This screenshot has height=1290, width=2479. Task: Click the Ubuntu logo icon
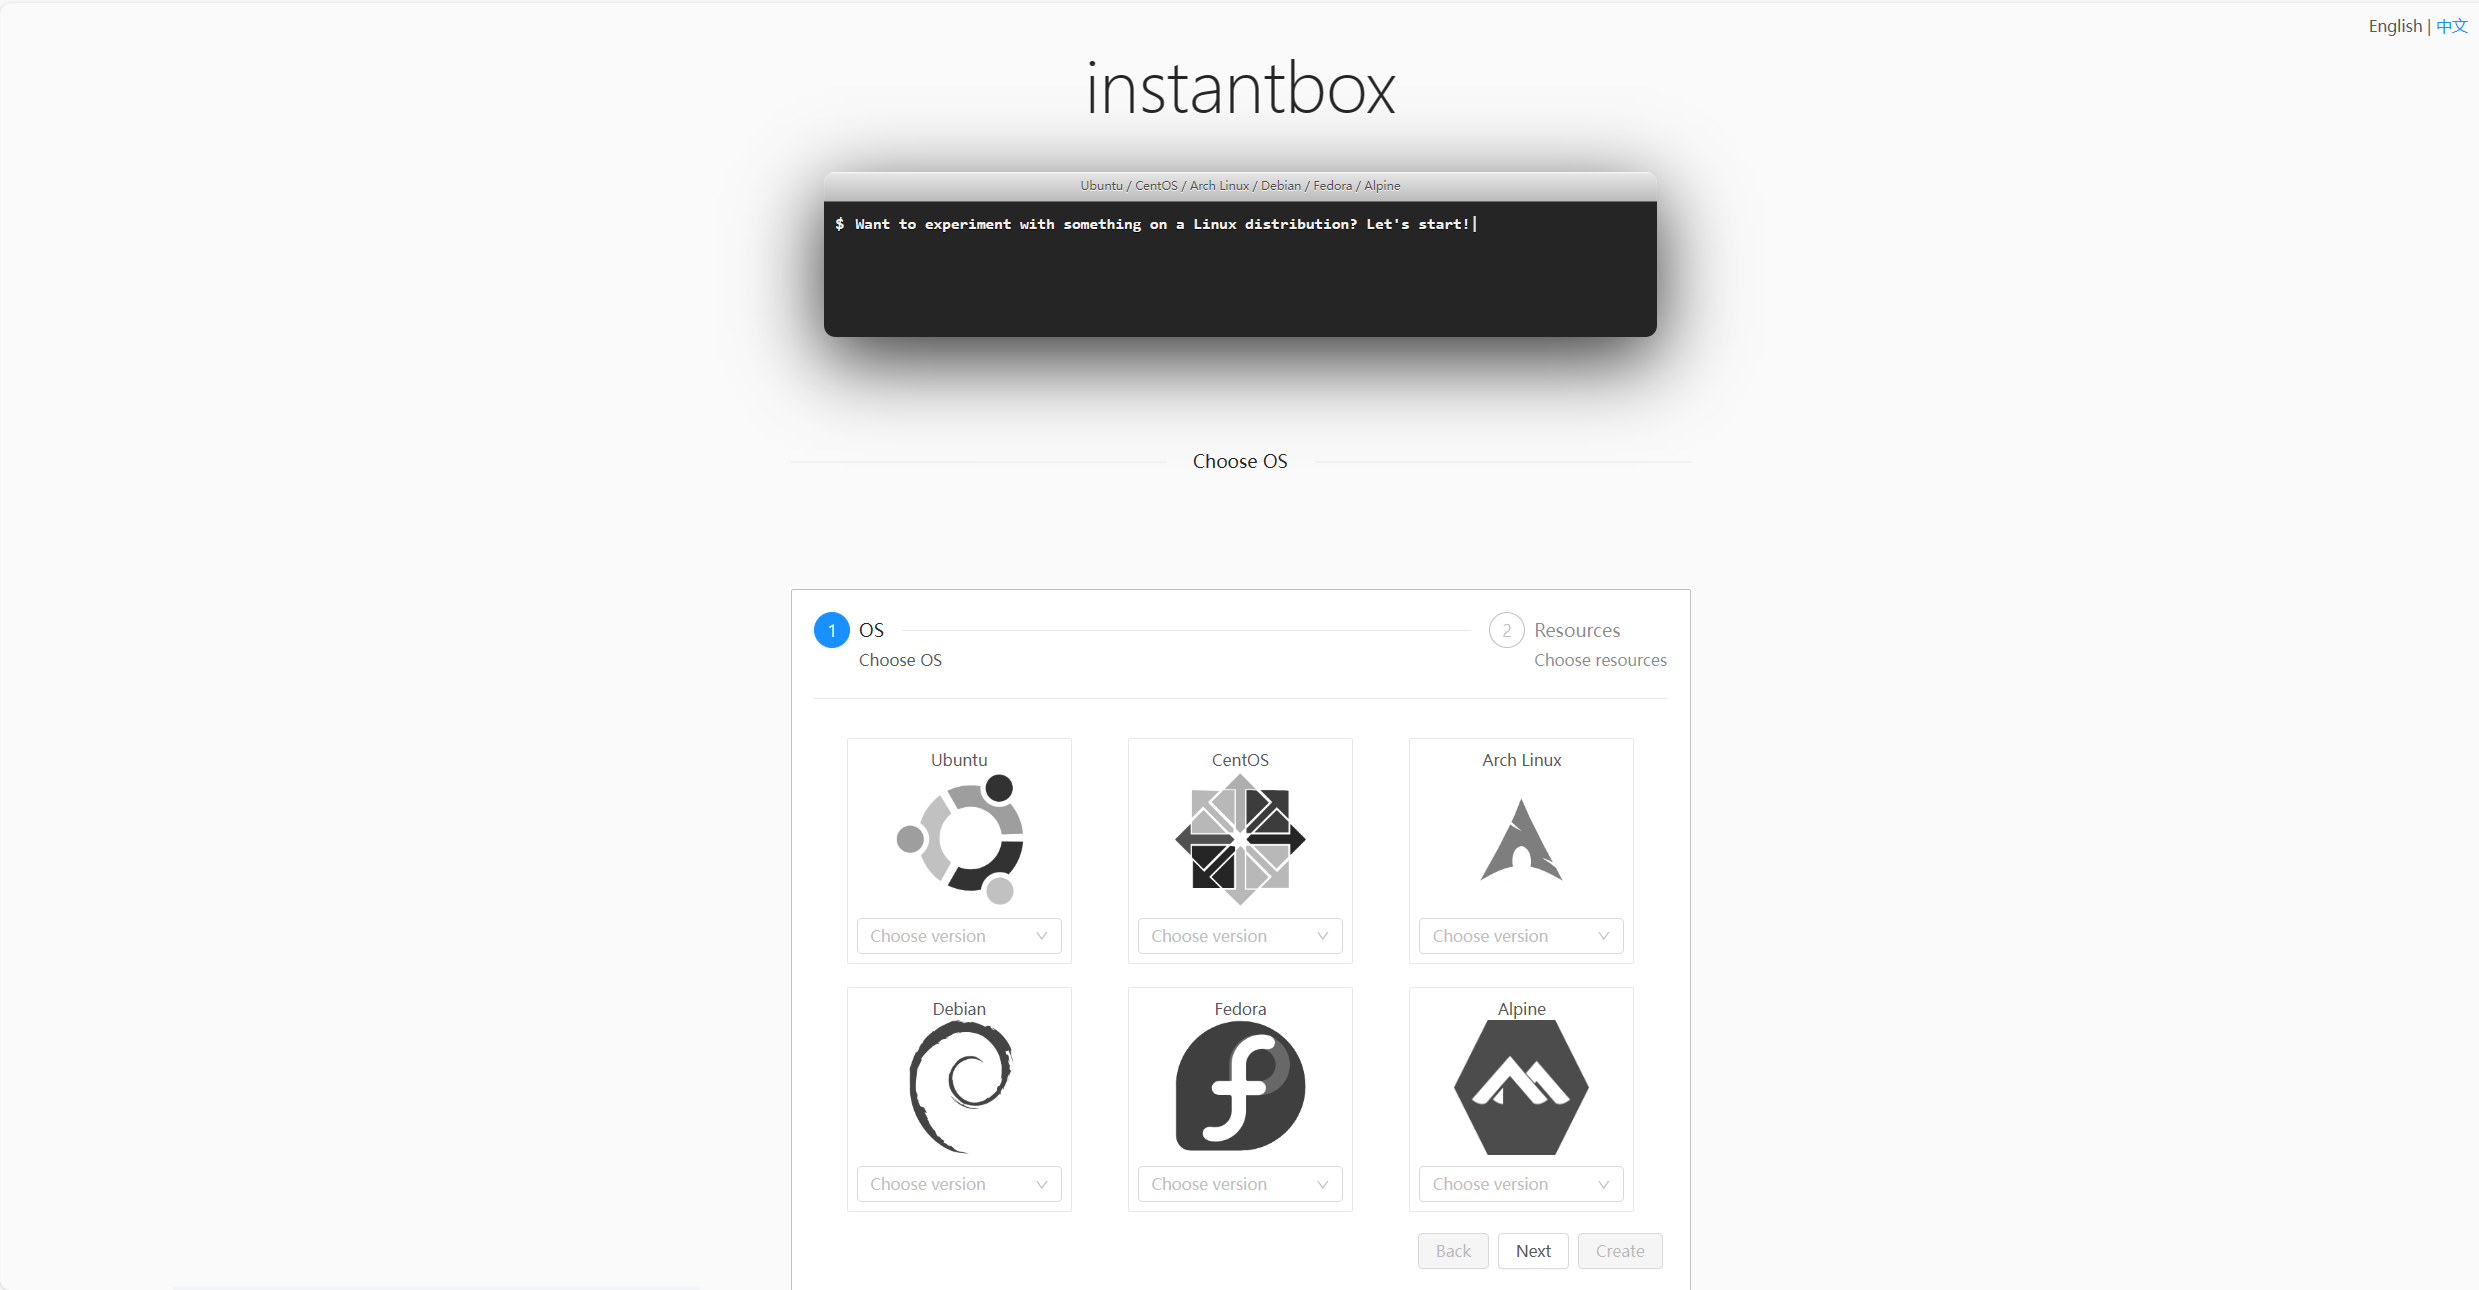(x=959, y=838)
